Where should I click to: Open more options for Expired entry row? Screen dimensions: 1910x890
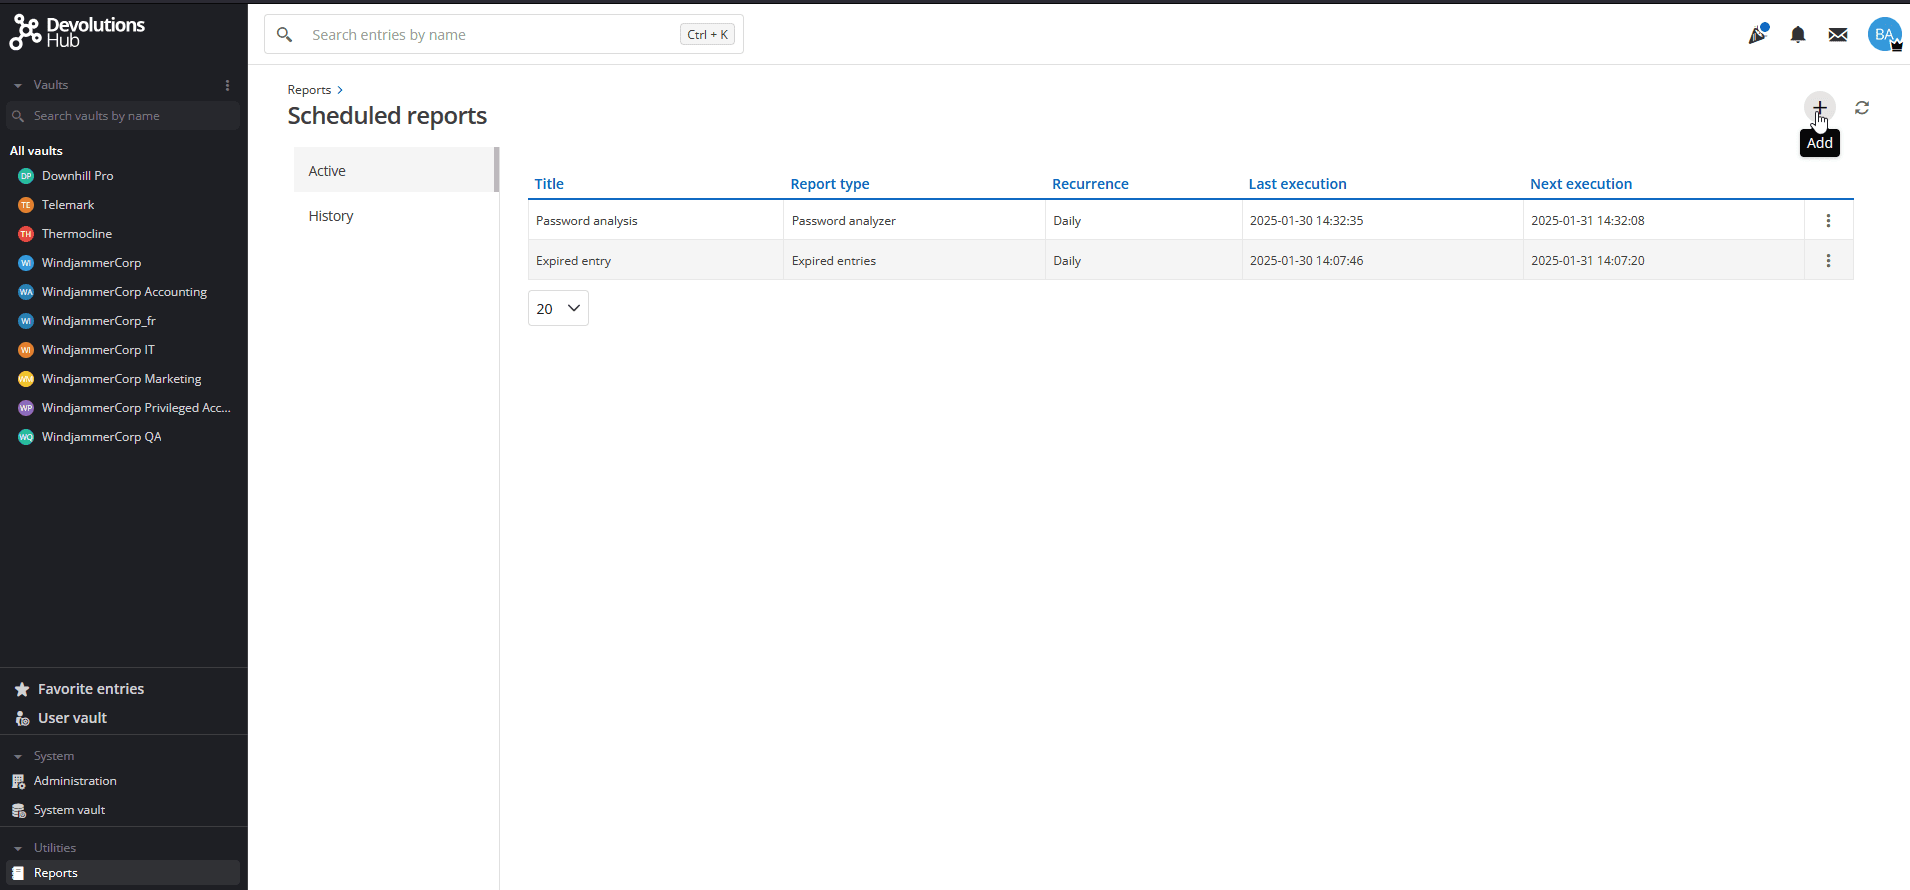(x=1828, y=261)
